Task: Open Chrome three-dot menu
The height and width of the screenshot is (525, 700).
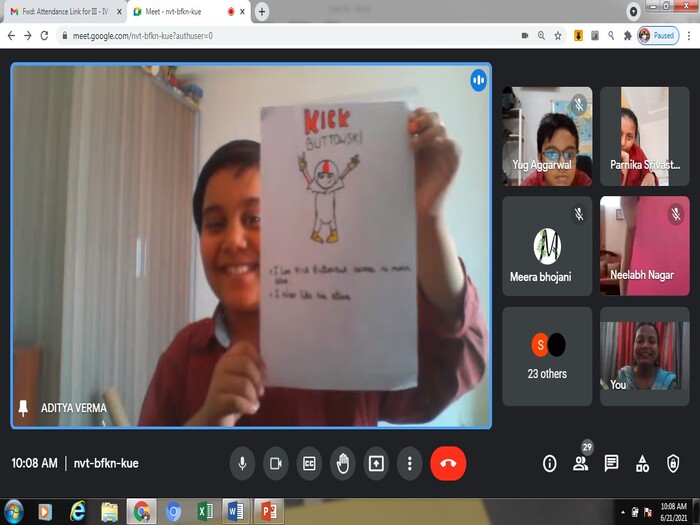Action: 689,36
